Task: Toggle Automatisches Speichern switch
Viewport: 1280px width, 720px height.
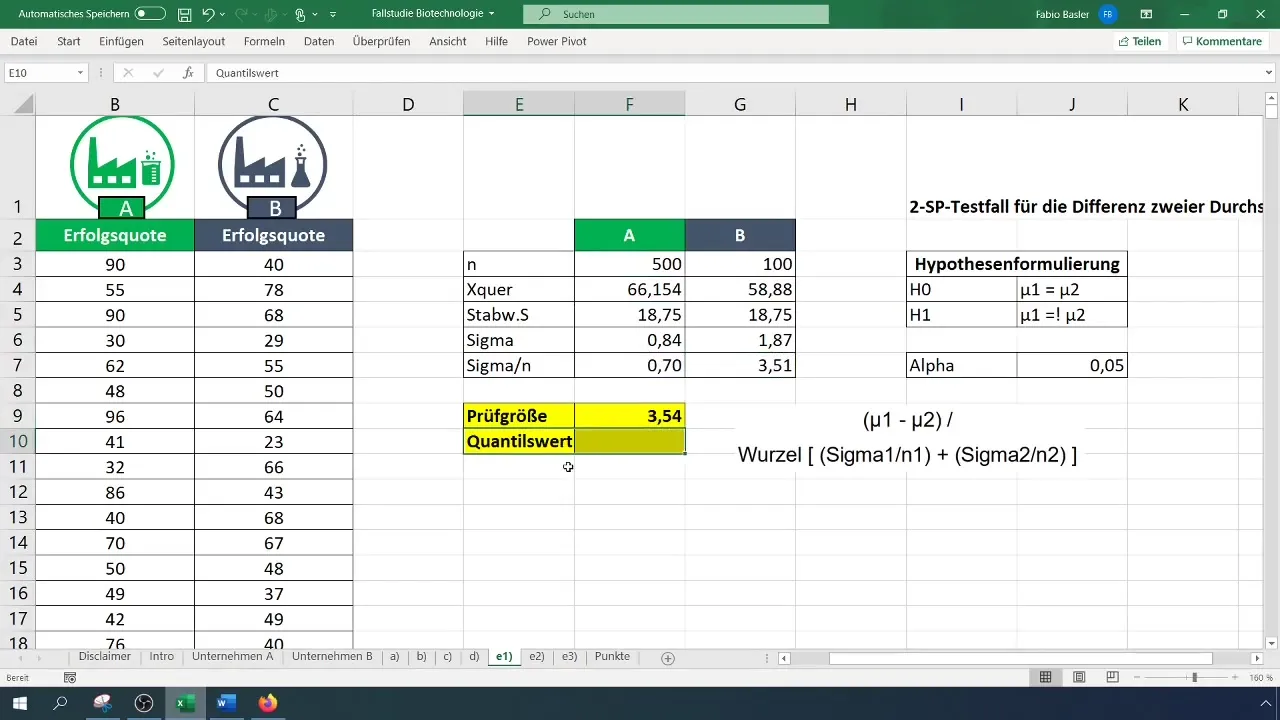Action: pos(150,14)
